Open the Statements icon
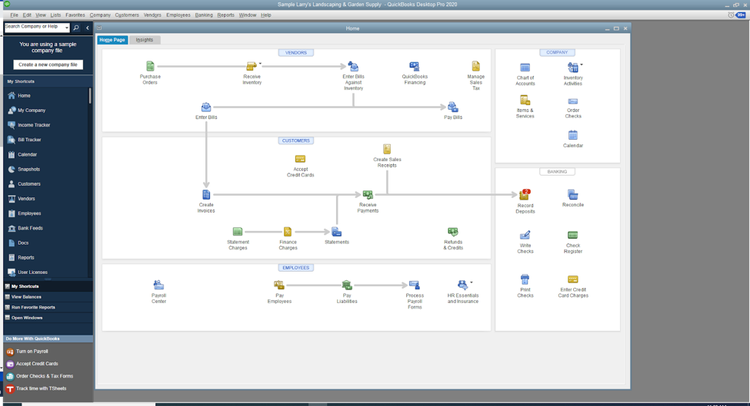The height and width of the screenshot is (406, 750). [337, 232]
